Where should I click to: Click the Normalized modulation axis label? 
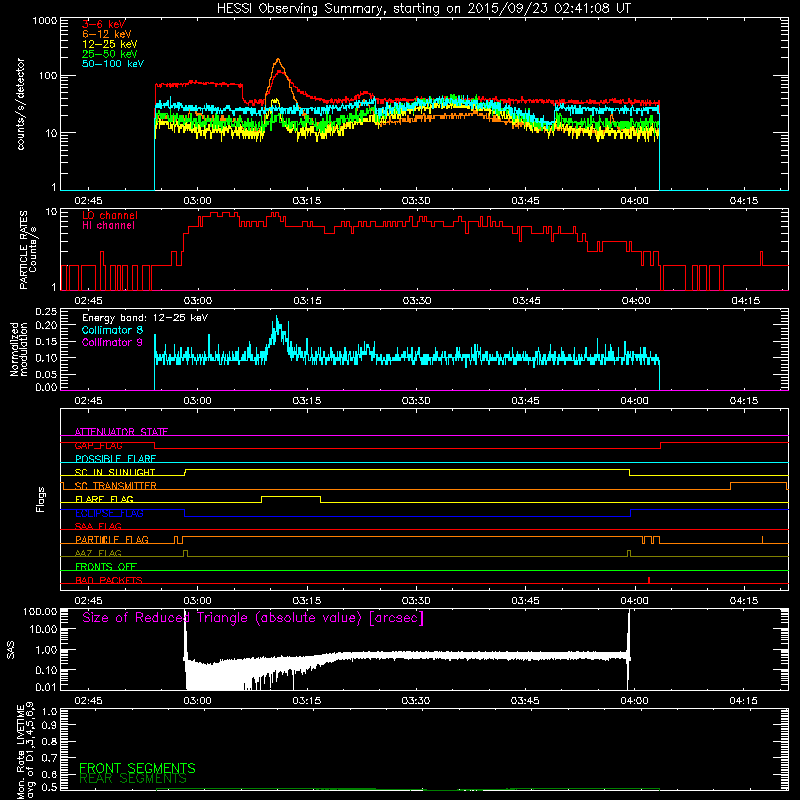tap(19, 349)
